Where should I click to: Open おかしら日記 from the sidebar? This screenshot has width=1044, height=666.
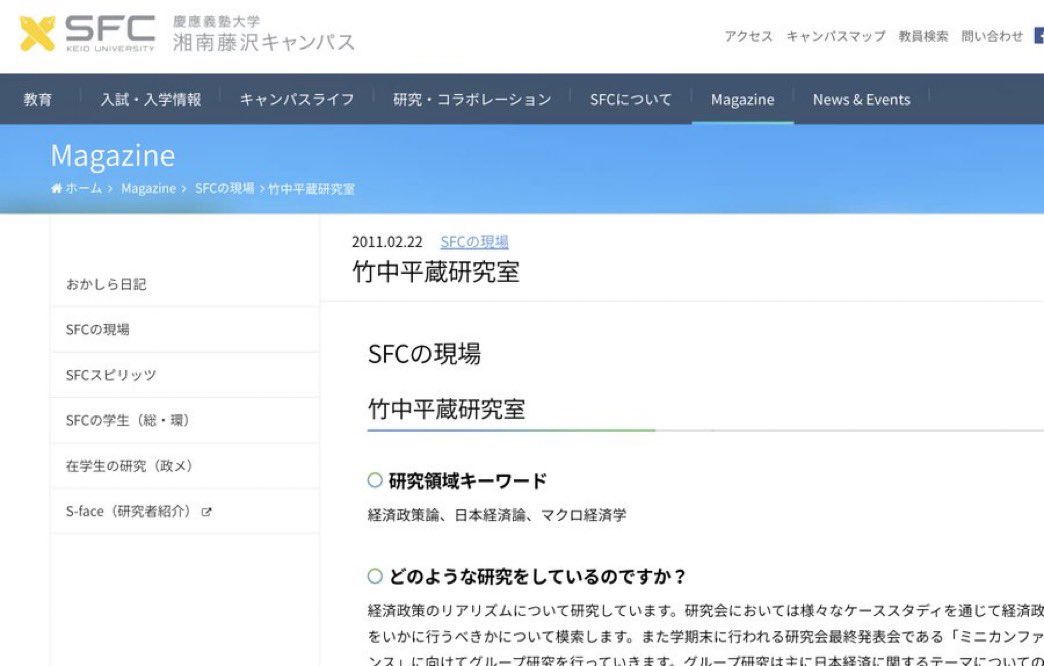pyautogui.click(x=106, y=284)
